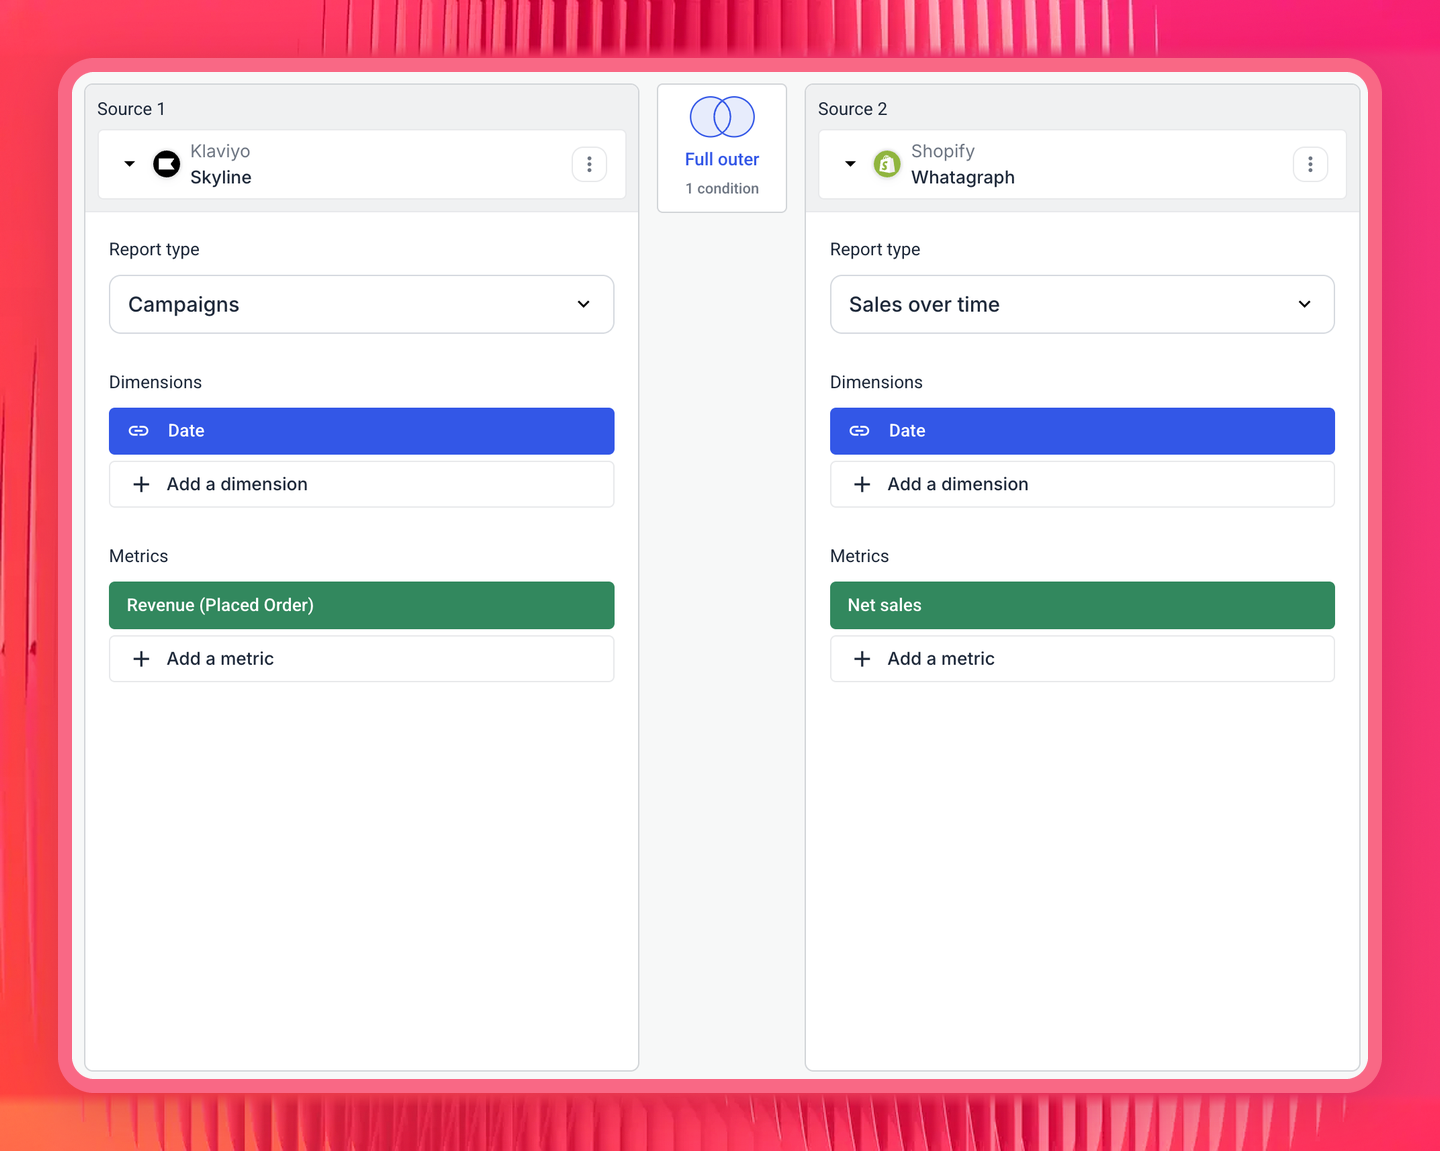Click 'Metrics' label in Source 1
The width and height of the screenshot is (1440, 1151).
pos(138,556)
